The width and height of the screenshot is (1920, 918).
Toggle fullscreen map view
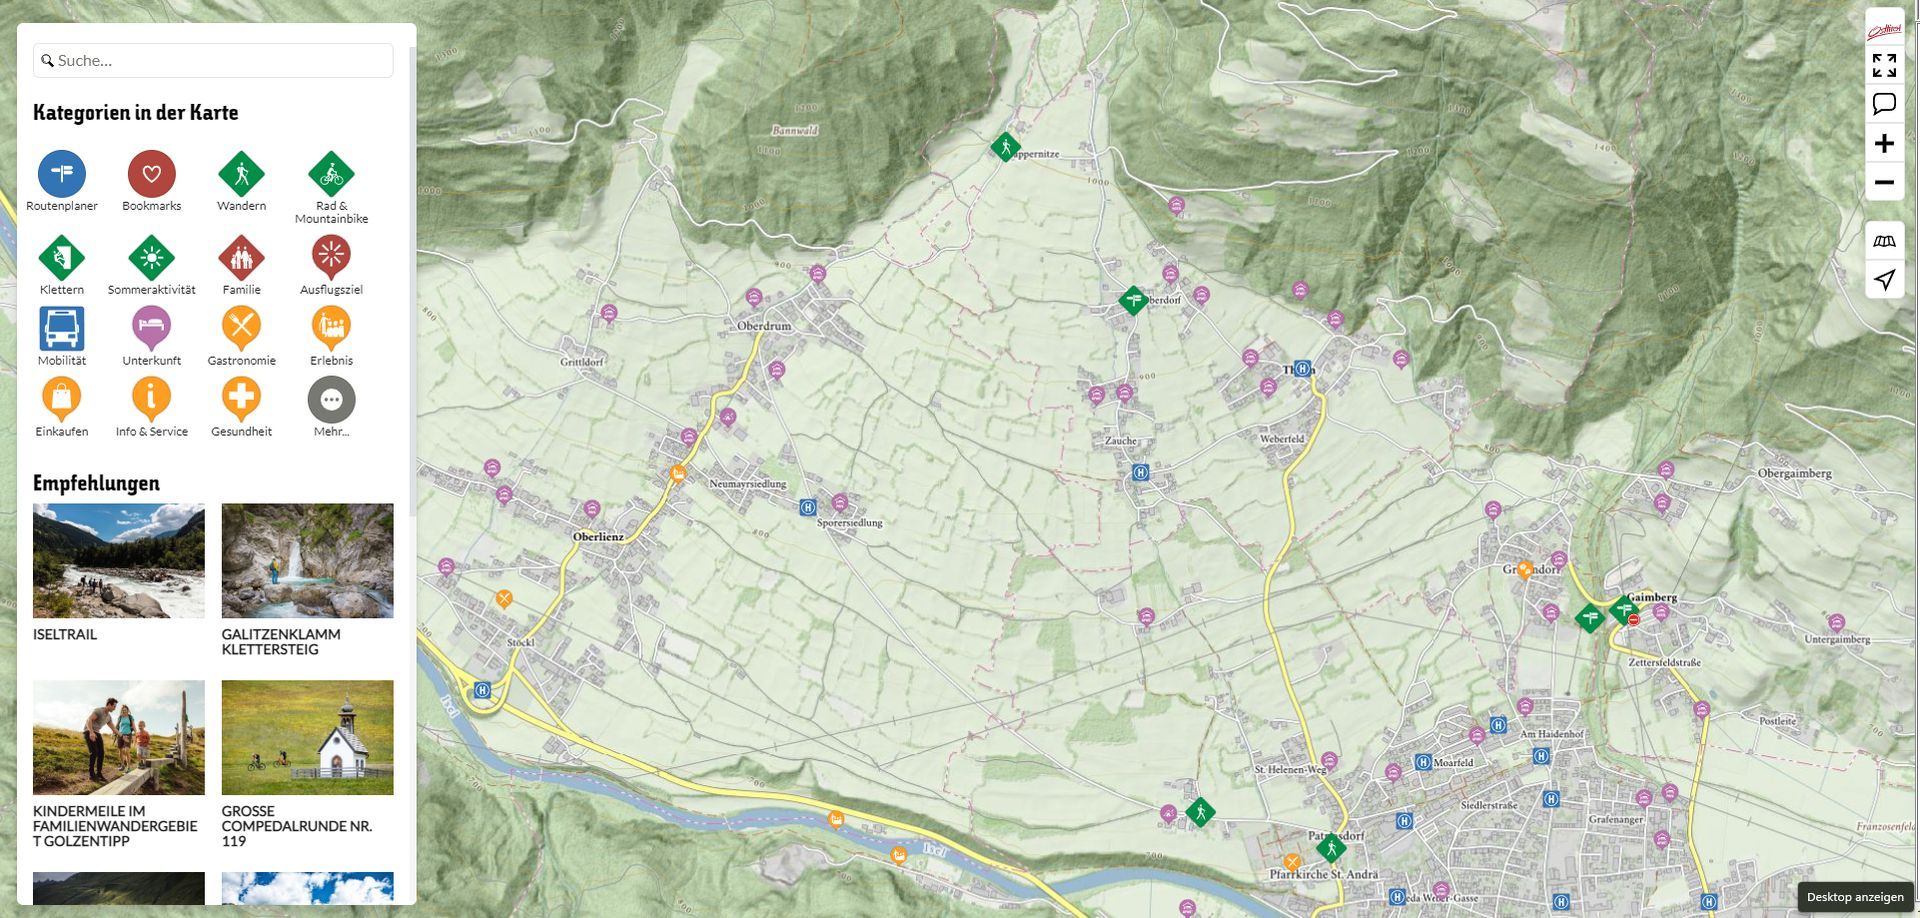(1884, 65)
